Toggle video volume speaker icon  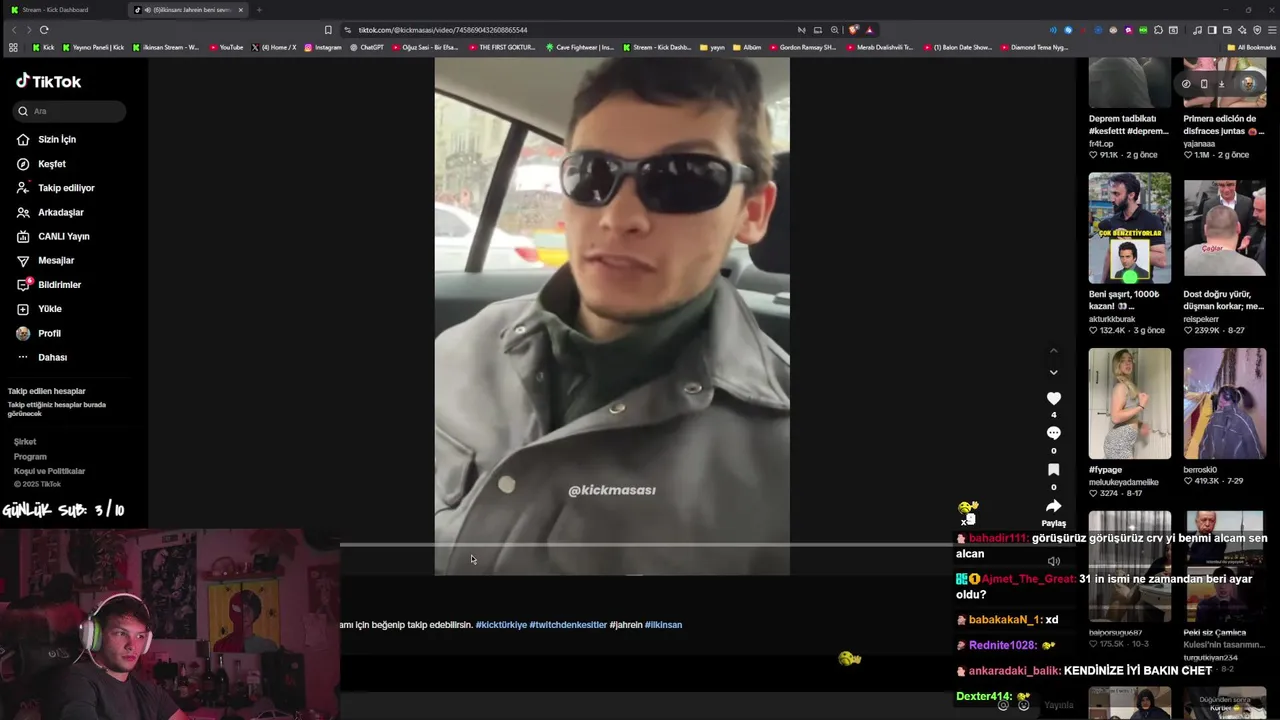1053,561
